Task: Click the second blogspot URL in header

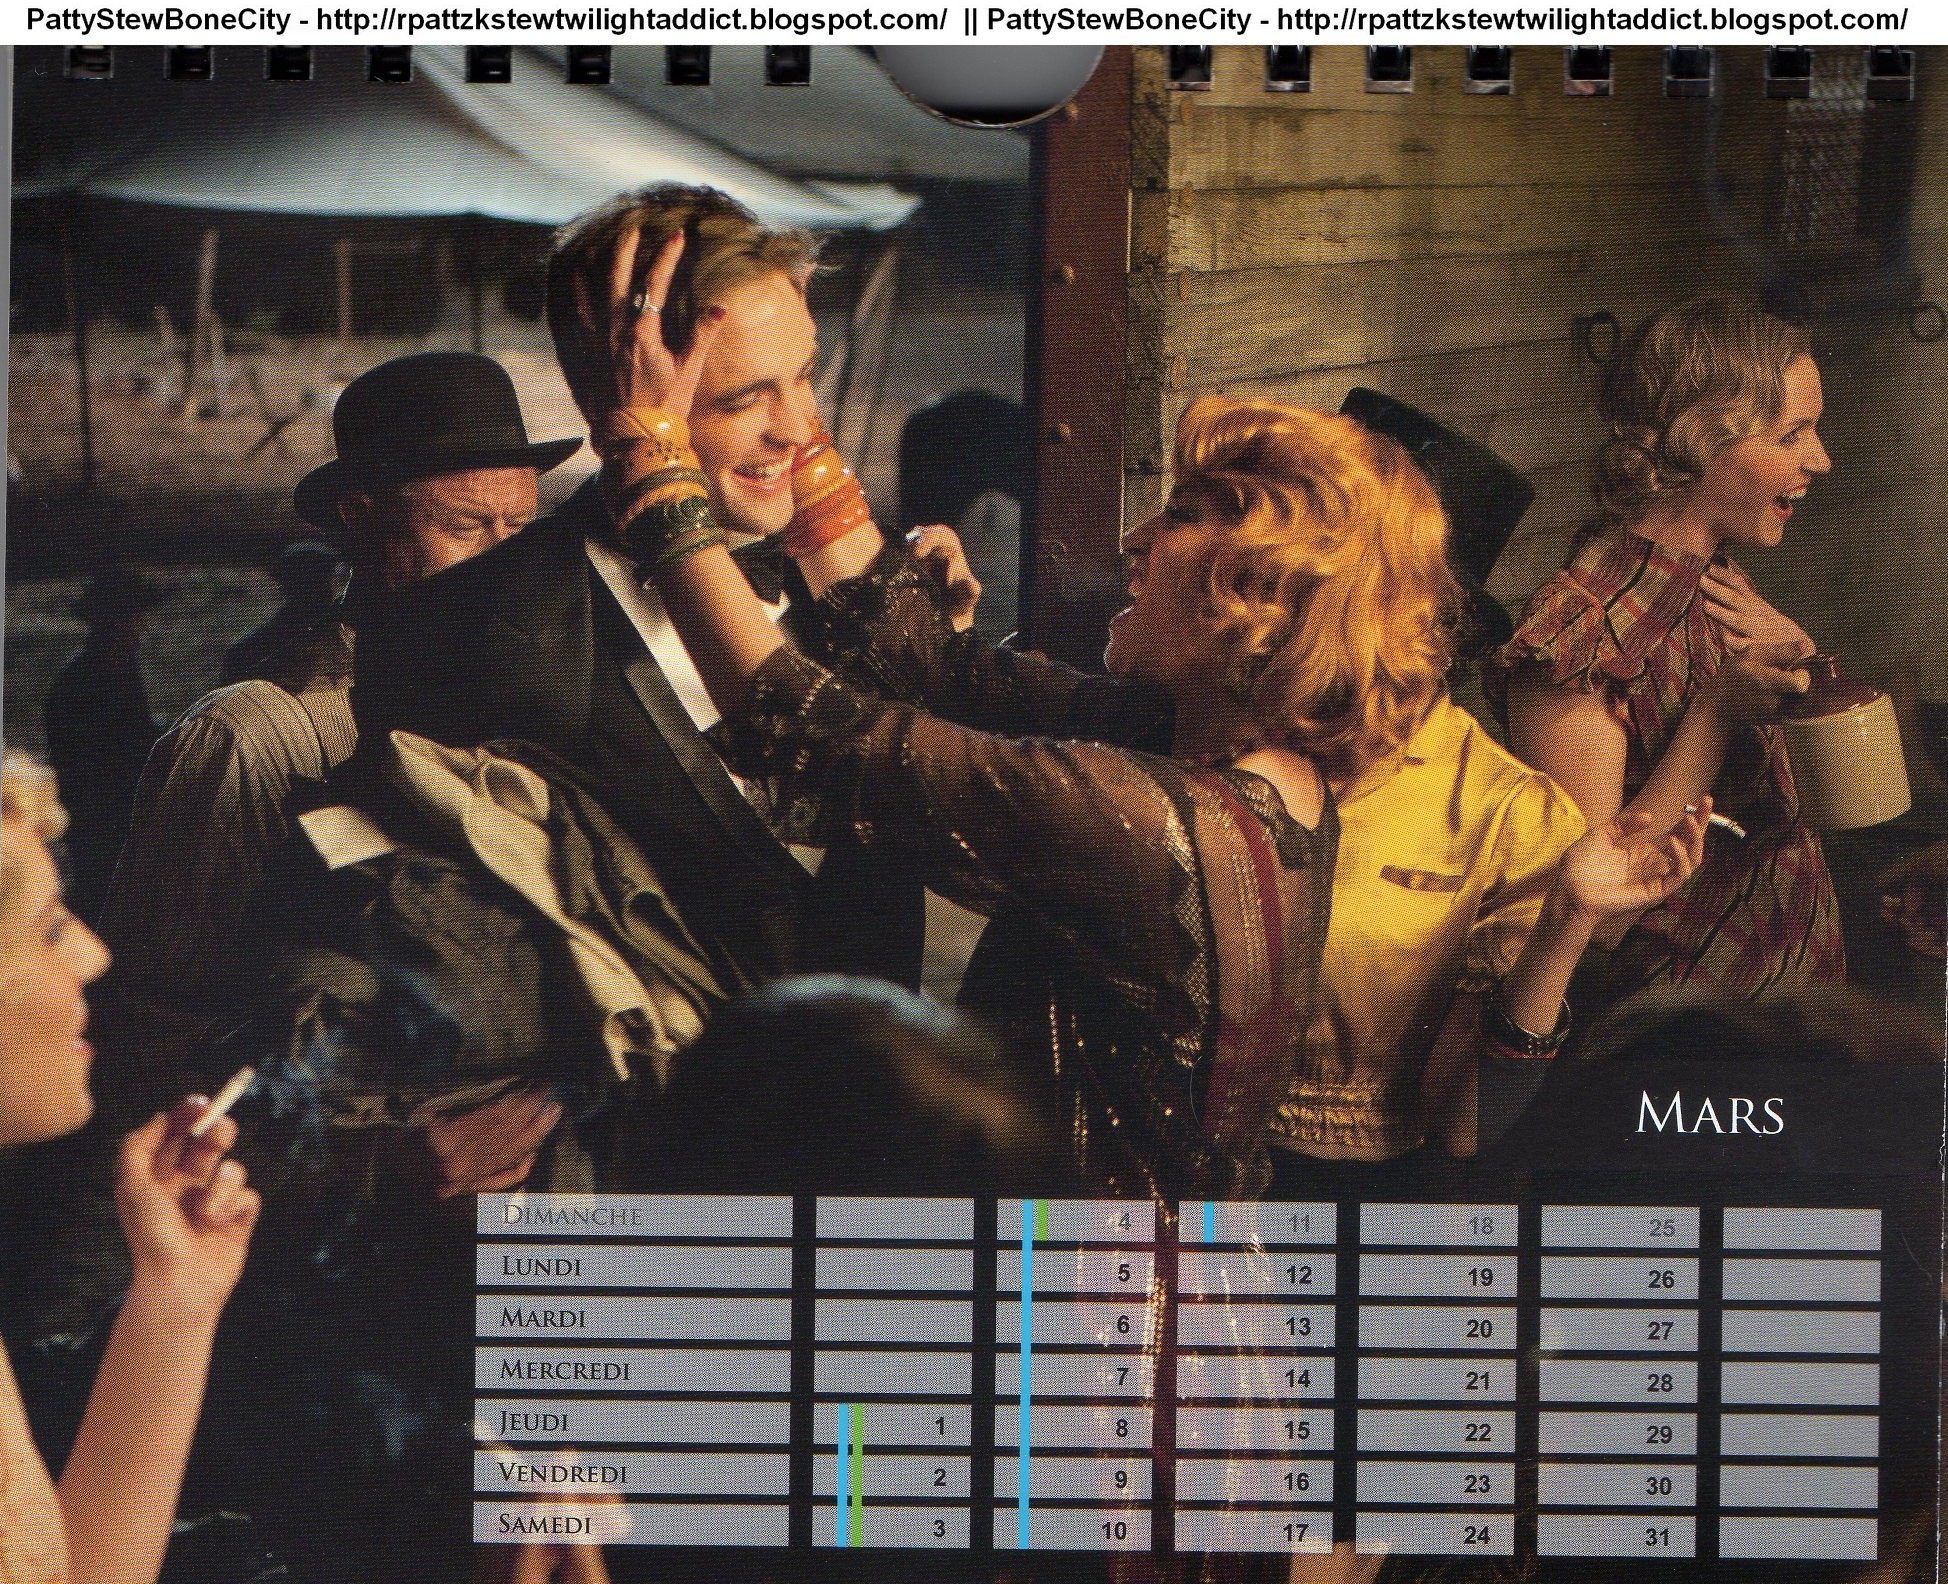Action: point(1592,20)
